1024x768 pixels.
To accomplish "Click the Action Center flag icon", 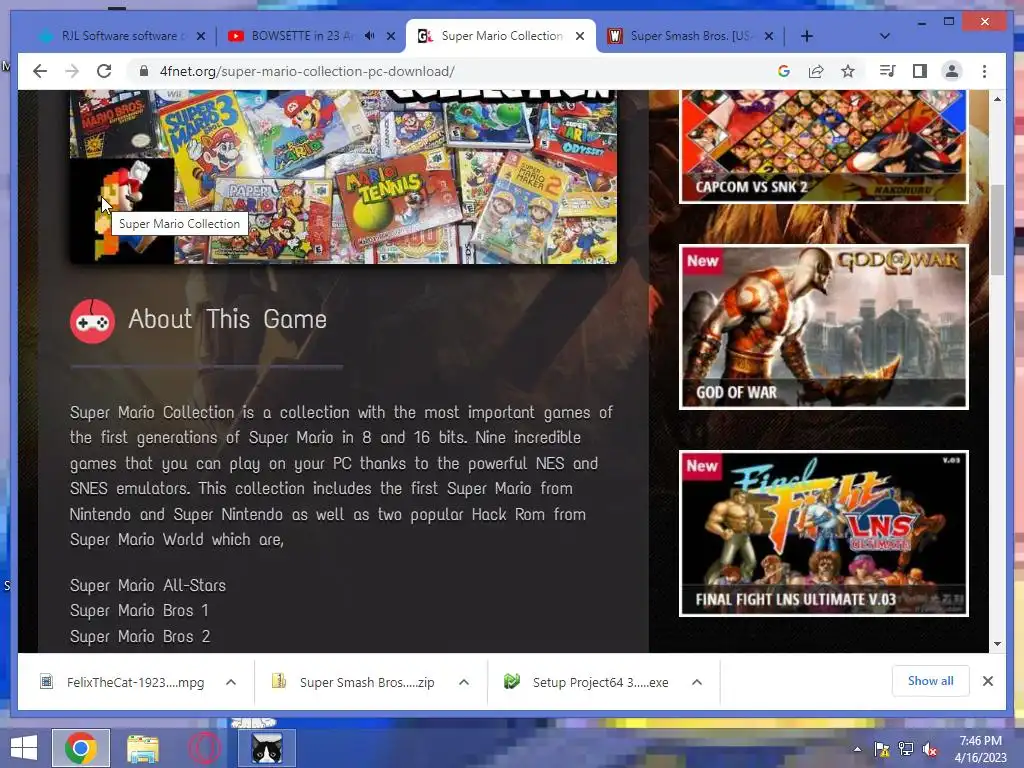I will tap(882, 749).
